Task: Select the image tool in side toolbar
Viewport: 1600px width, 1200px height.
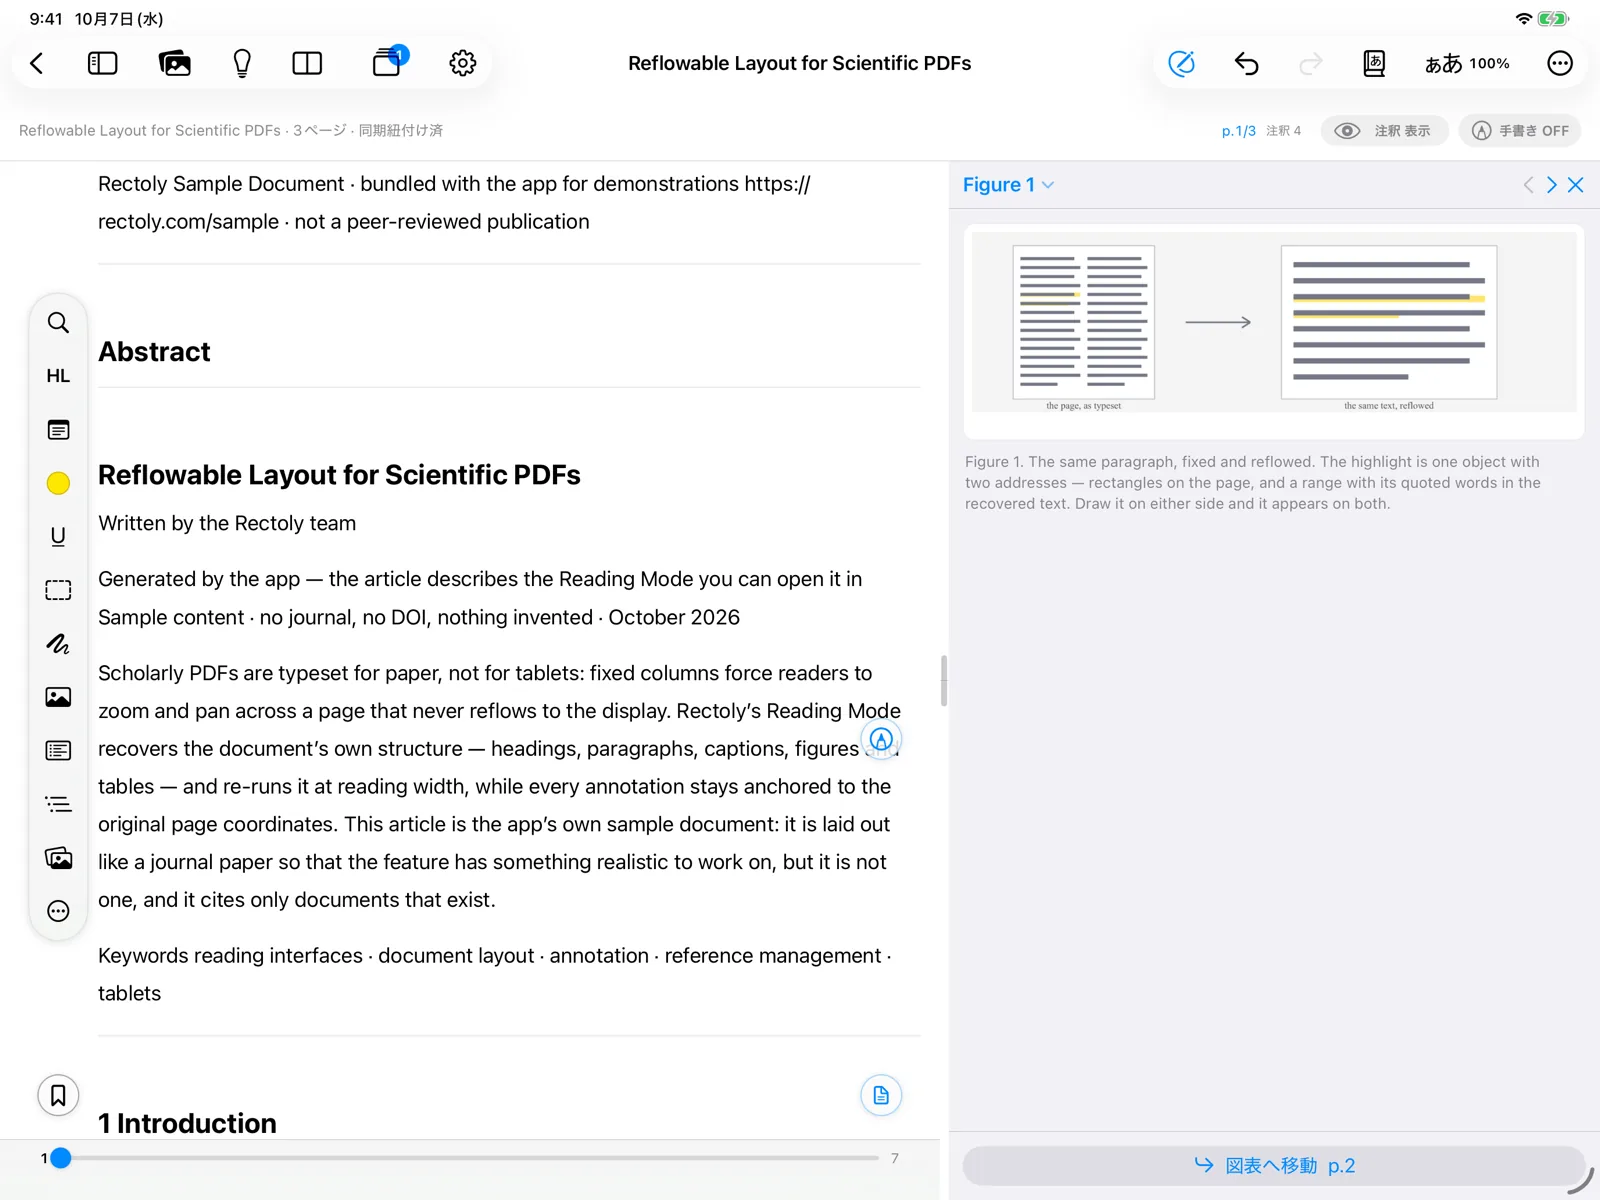Action: pyautogui.click(x=58, y=697)
